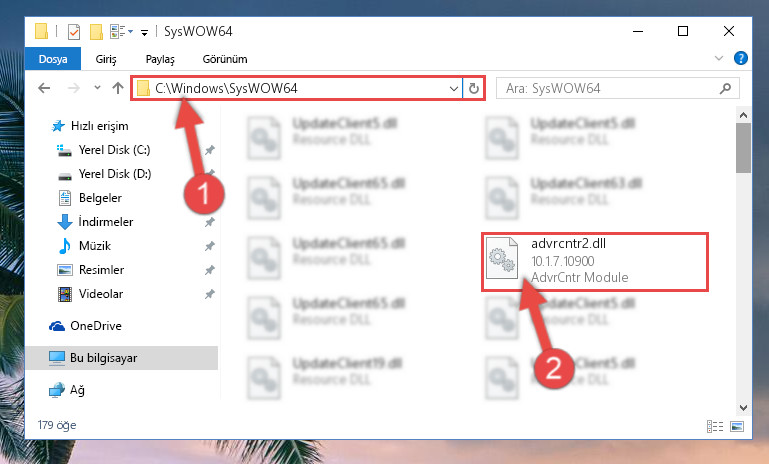The height and width of the screenshot is (464, 769).
Task: Click the Properties icon in quick access toolbar
Action: 74,32
